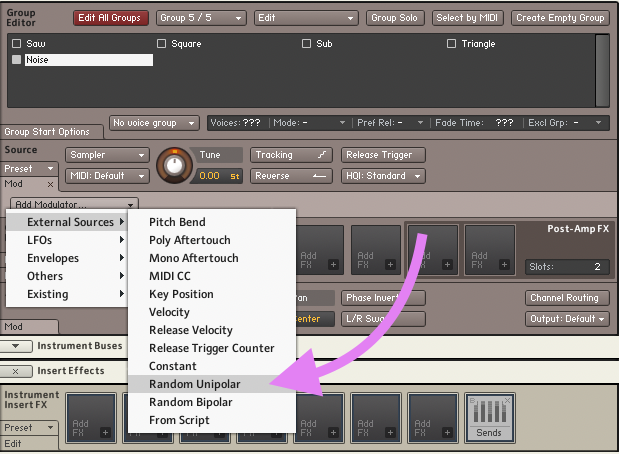Enable the Square group checkbox

[x=162, y=44]
